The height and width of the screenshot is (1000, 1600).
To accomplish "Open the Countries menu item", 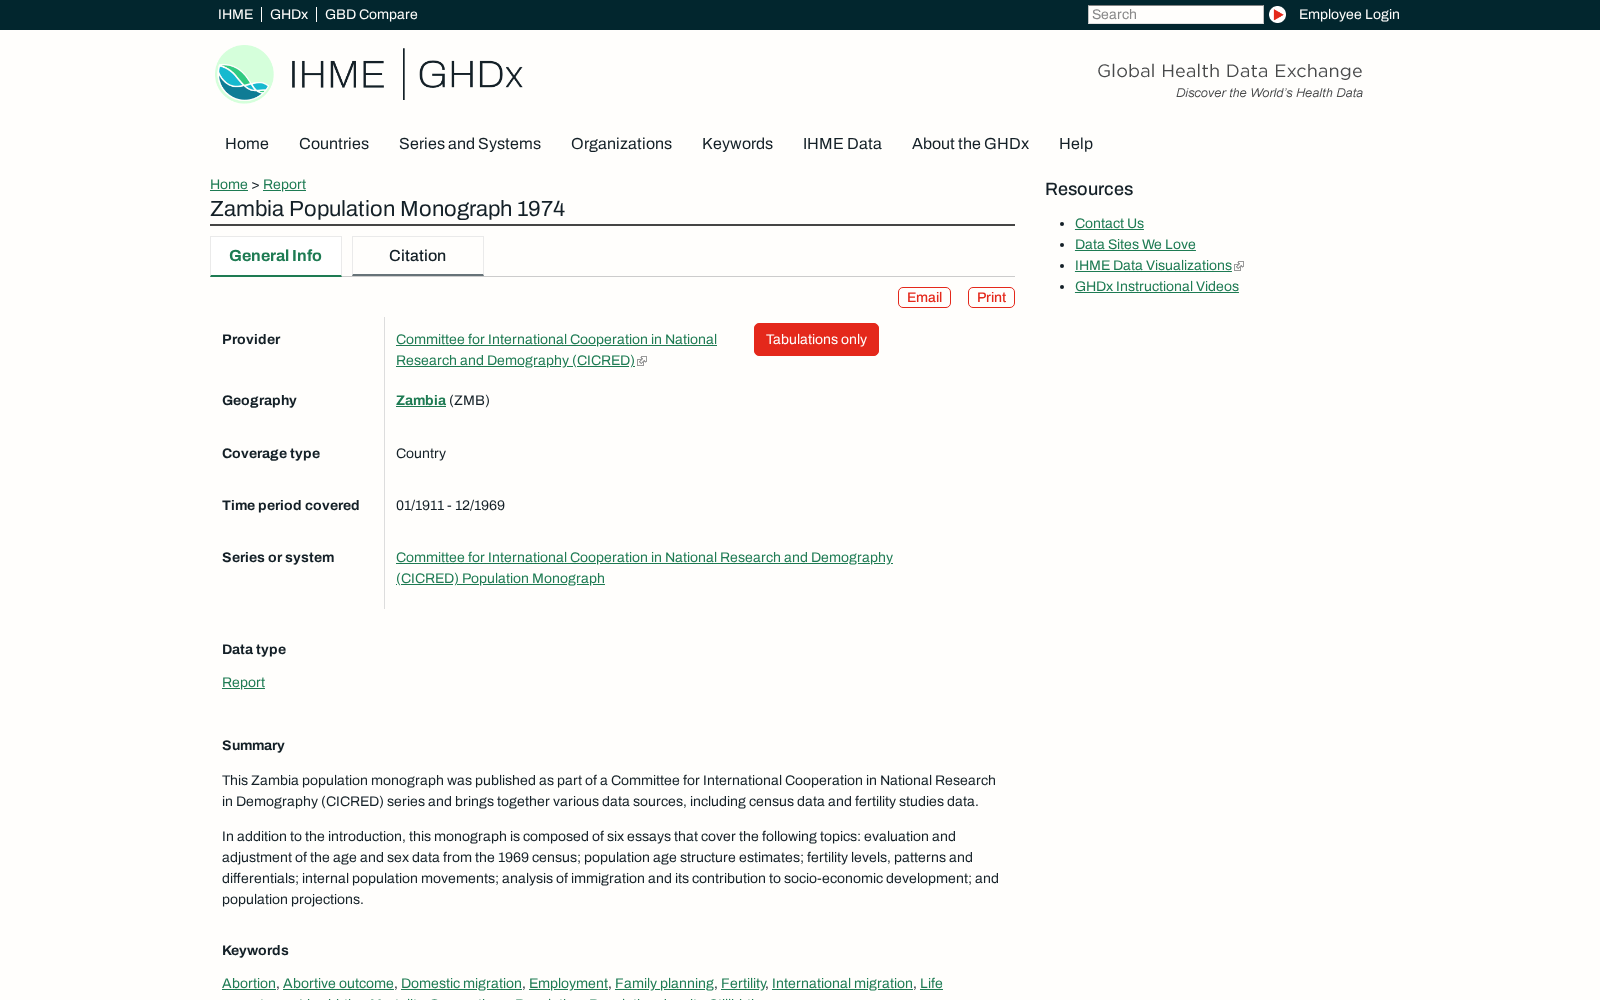I will [x=334, y=144].
